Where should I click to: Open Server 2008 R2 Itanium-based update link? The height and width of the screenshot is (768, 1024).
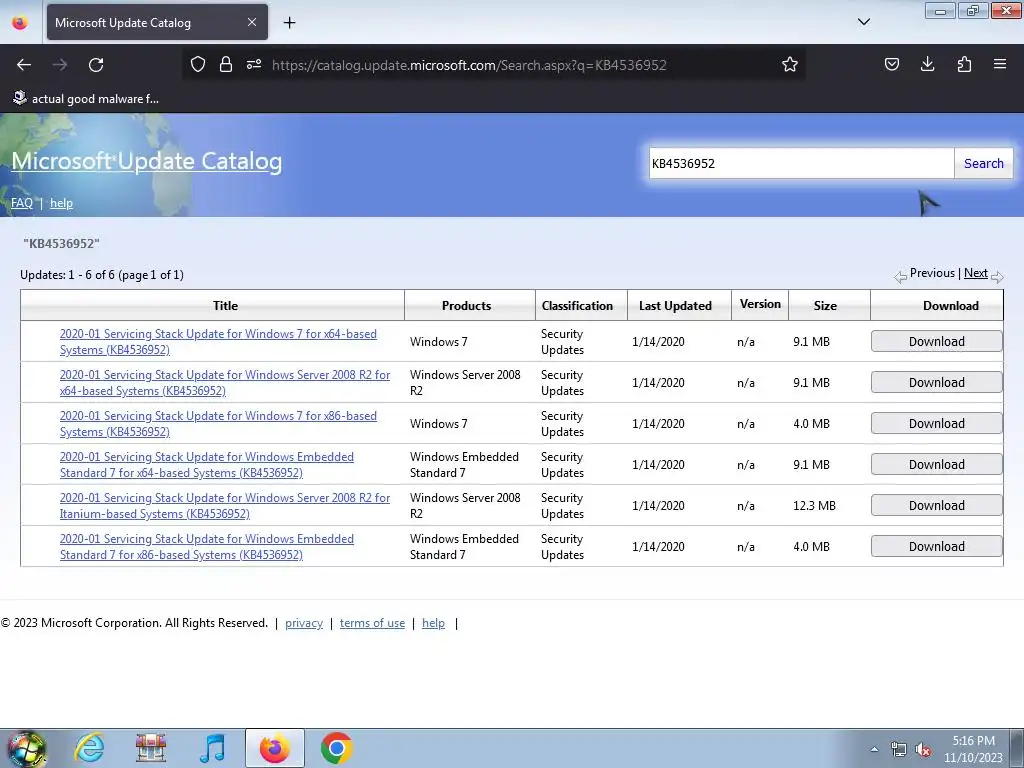(x=225, y=505)
